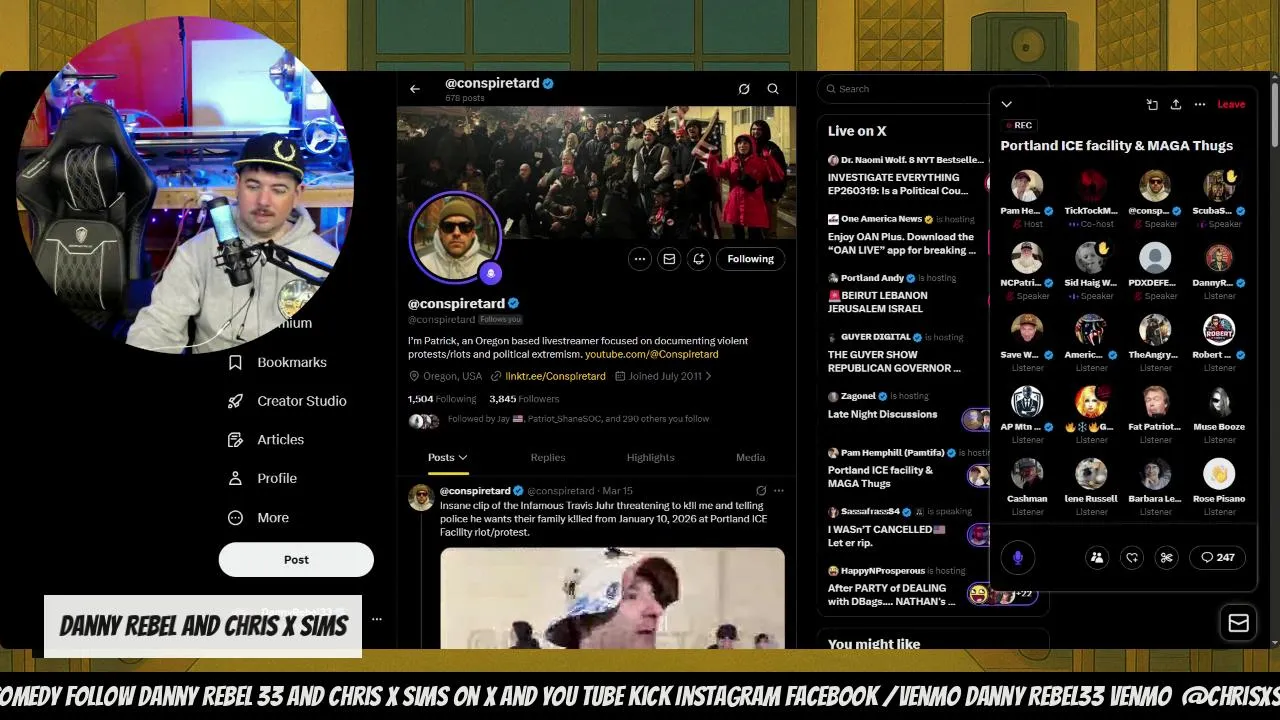Switch to the Media tab
1280x720 pixels.
coord(750,457)
